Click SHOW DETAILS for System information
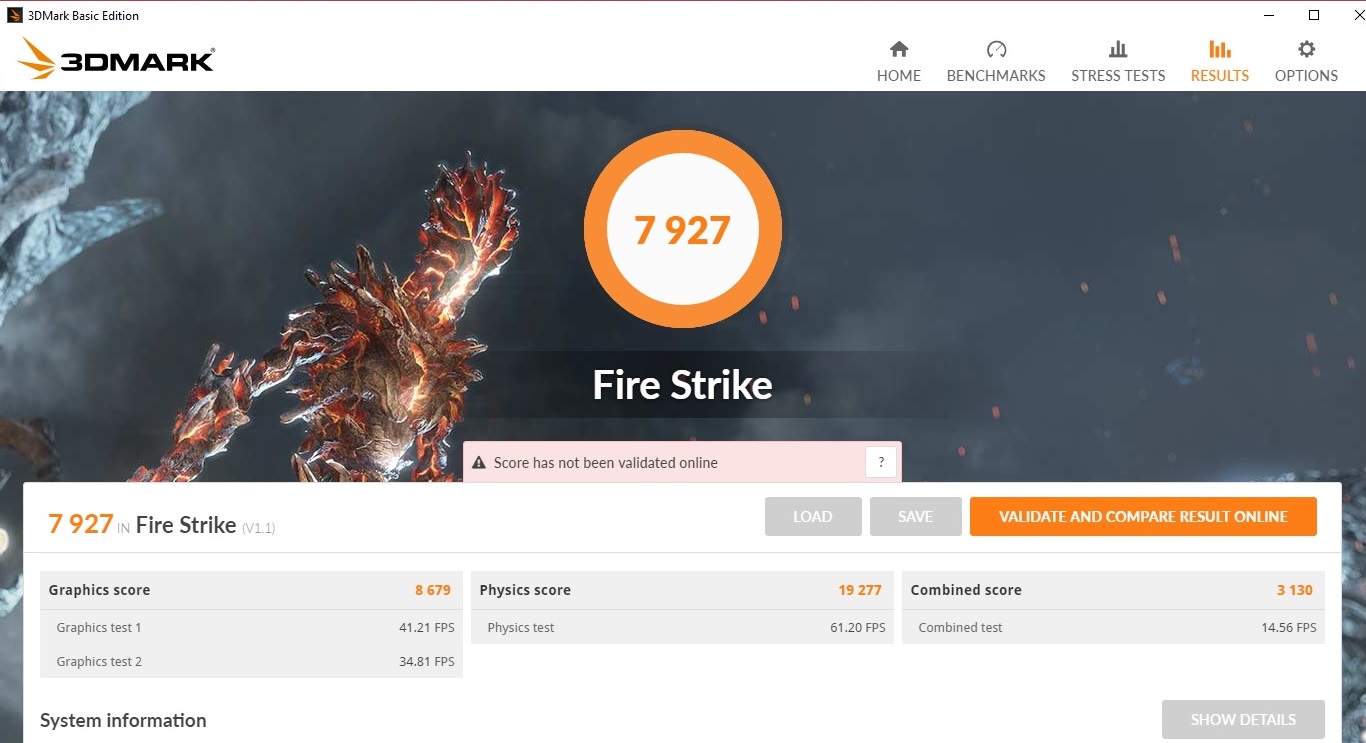This screenshot has width=1366, height=743. 1243,720
